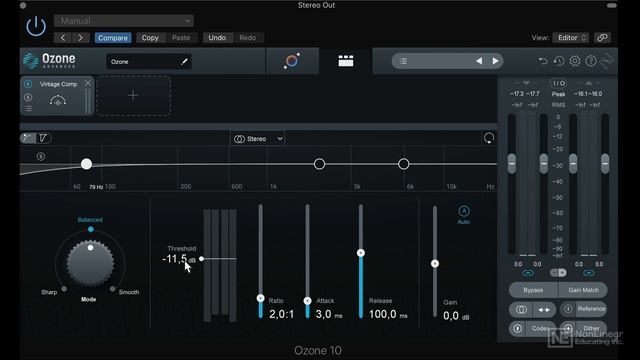This screenshot has height=360, width=640.
Task: Click the Release slider handle
Action: tap(361, 253)
